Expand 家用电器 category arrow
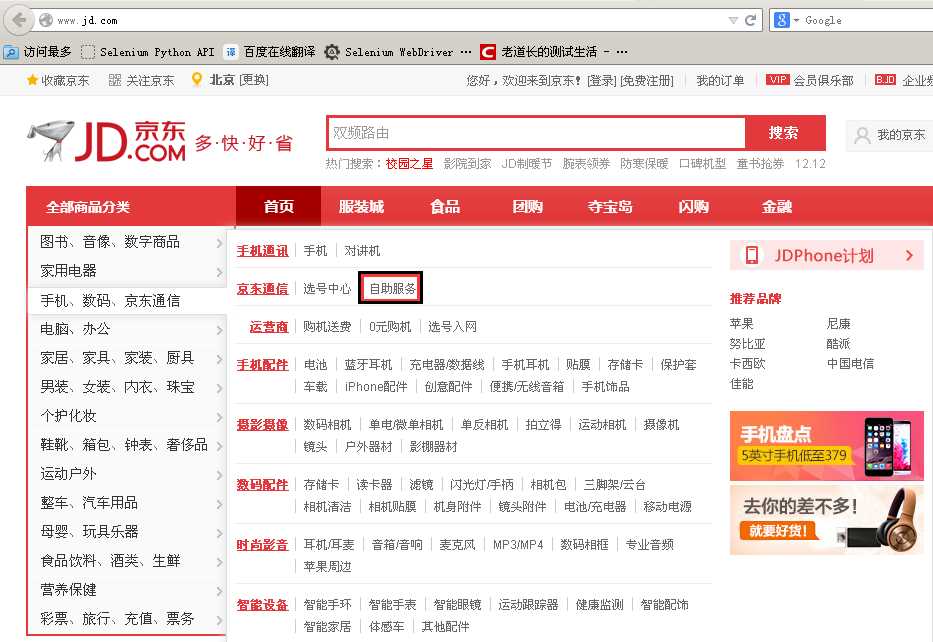Viewport: 933px width, 642px height. pyautogui.click(x=219, y=272)
